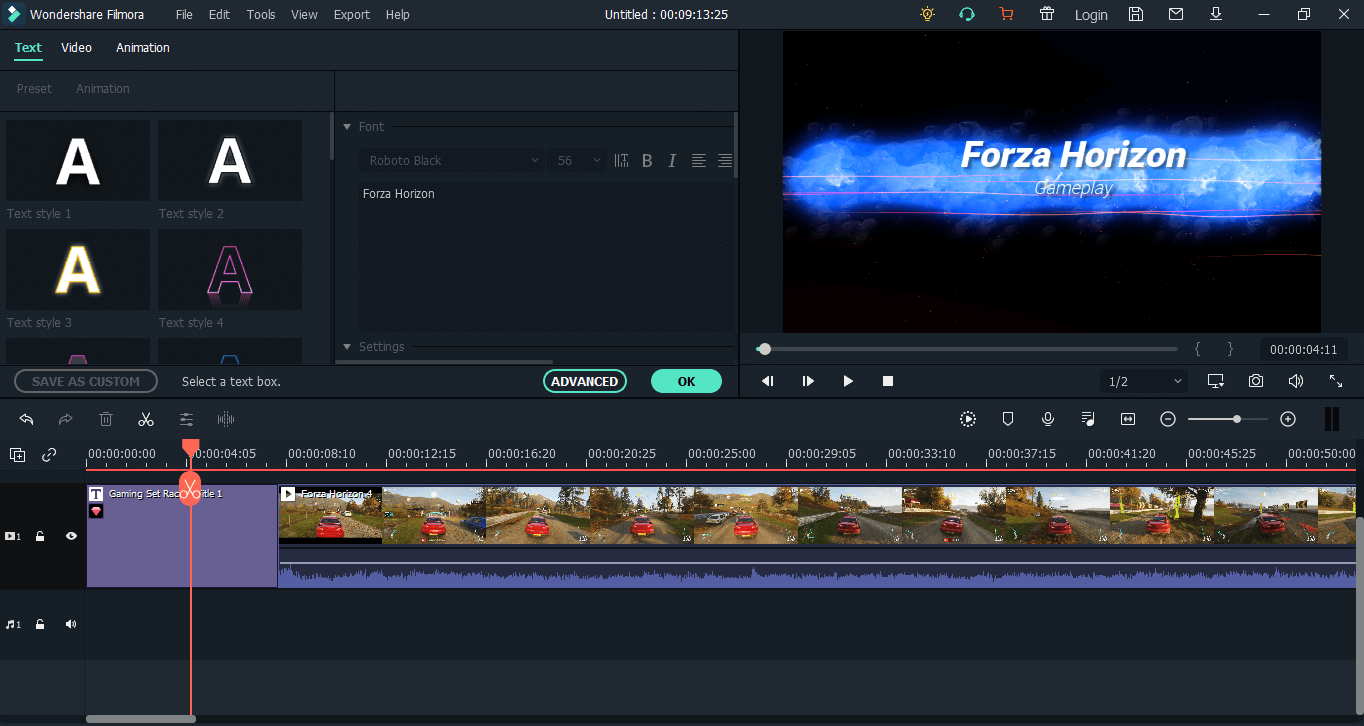Click the zoom out minus circle
1364x726 pixels.
point(1168,419)
